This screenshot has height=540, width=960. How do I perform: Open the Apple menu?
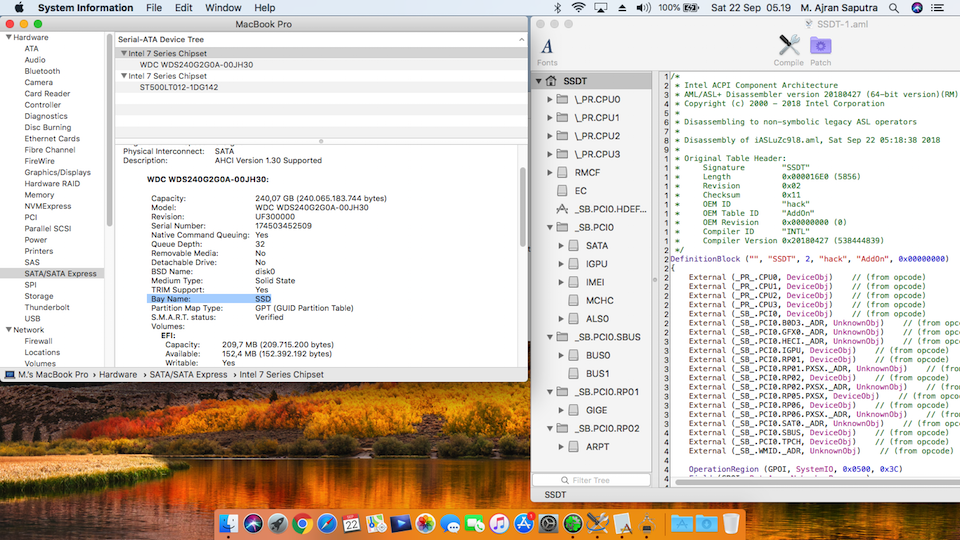tap(19, 8)
